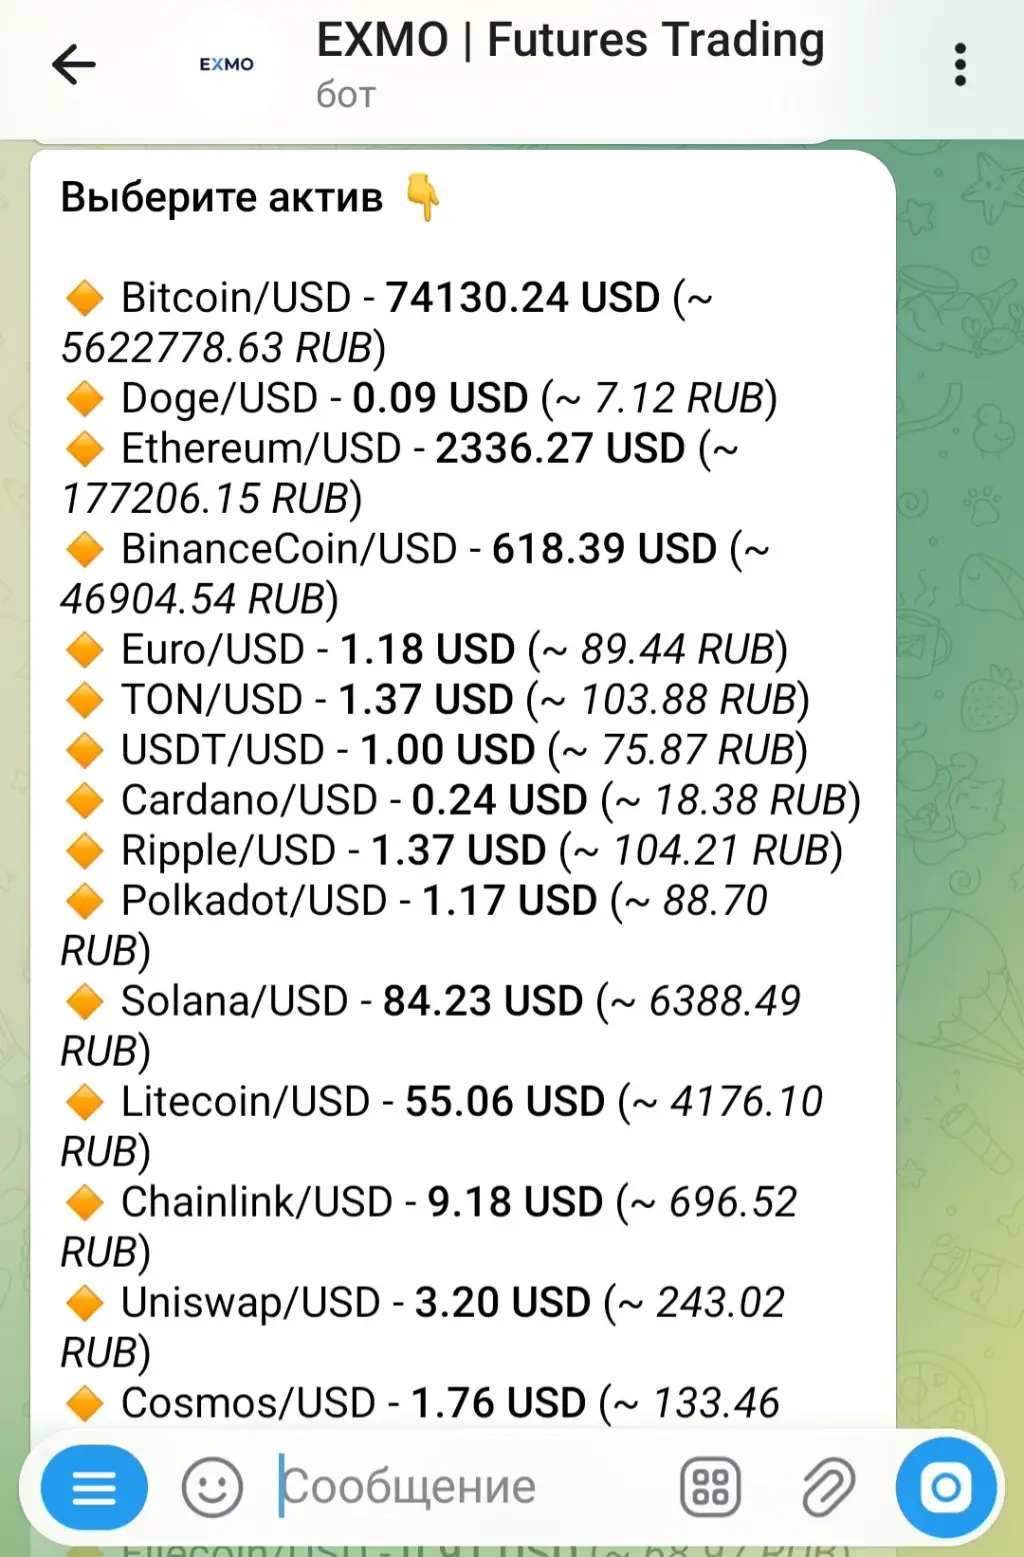
Task: Tap the orange diamond beside Ethereum/USD
Action: (x=84, y=449)
